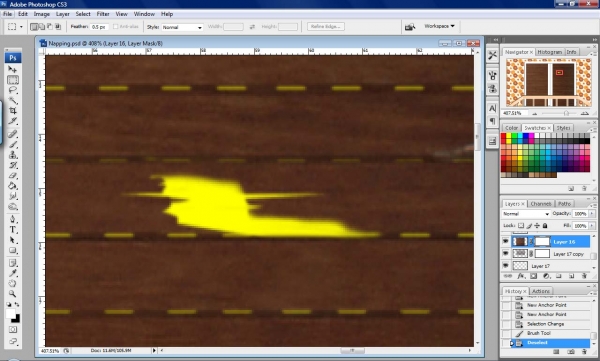Viewport: 600px width, 361px height.
Task: Enable the Anti-alias checkbox
Action: [116, 27]
